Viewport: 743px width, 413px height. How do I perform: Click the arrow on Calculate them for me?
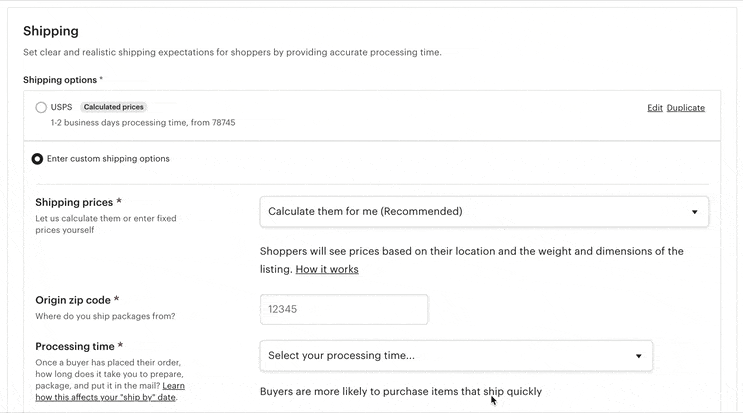coord(694,212)
